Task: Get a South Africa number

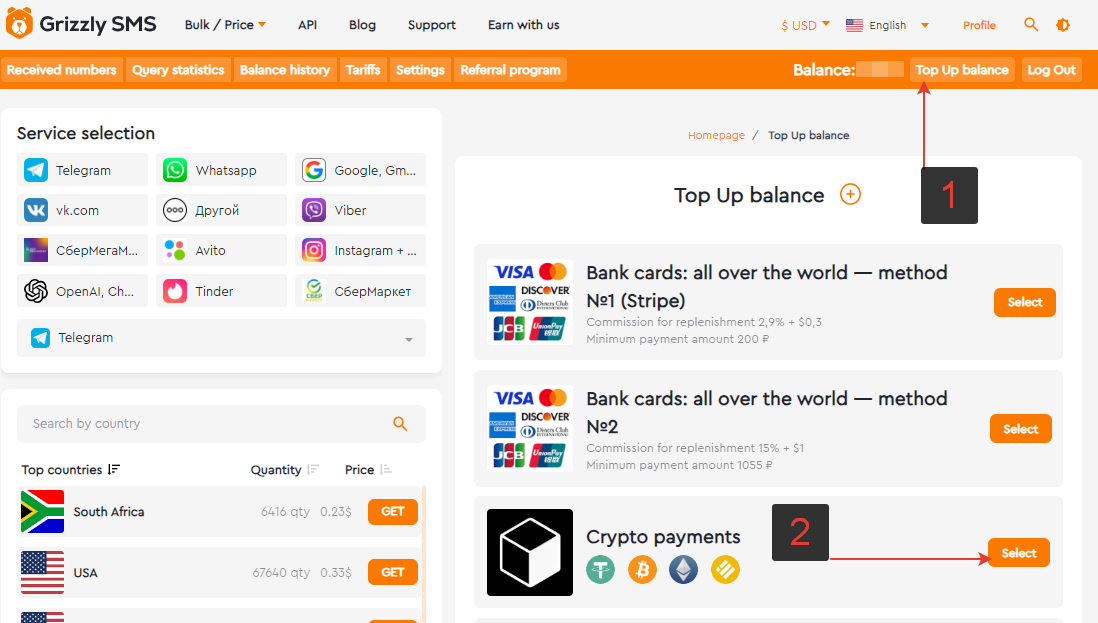Action: point(392,512)
